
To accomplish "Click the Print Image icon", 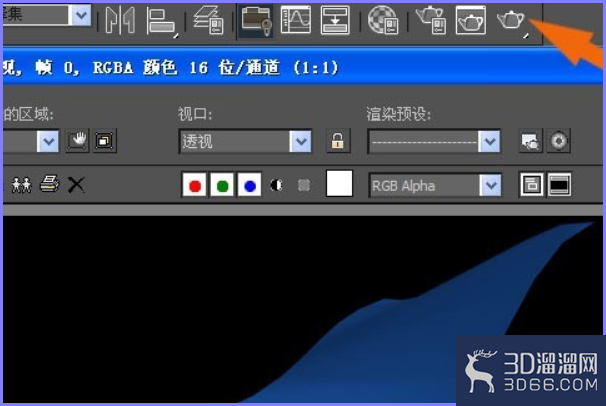I will [x=49, y=184].
